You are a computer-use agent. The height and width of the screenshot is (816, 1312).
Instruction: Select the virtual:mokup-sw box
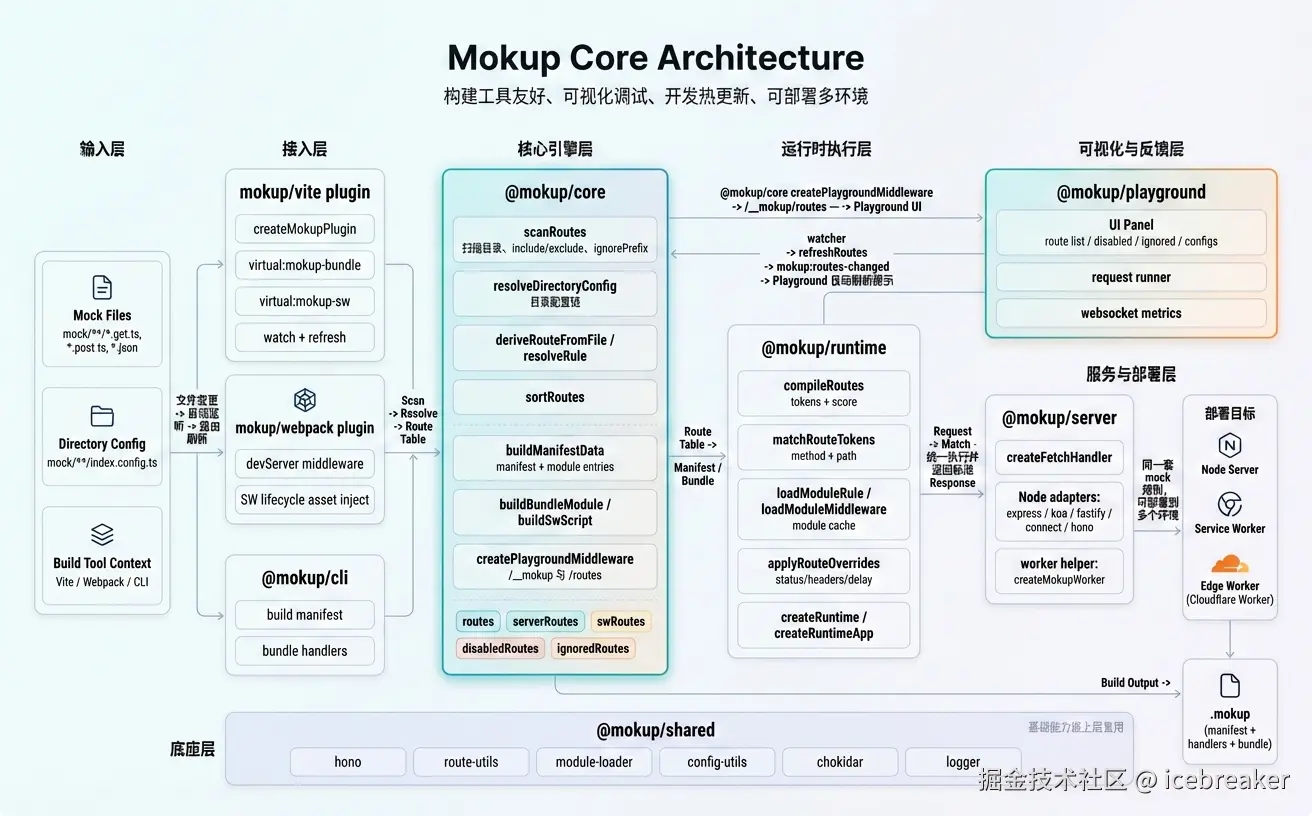[305, 301]
